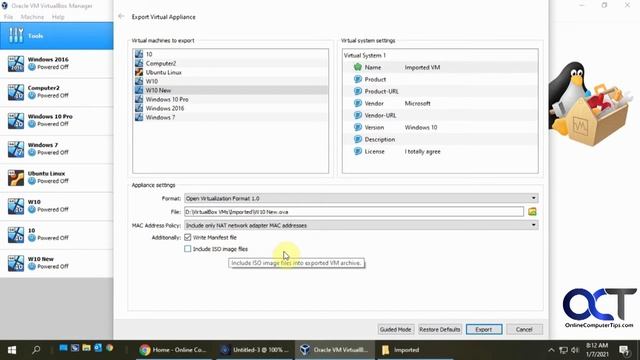The height and width of the screenshot is (360, 640).
Task: Click the Virtual System 1 header
Action: [365, 56]
